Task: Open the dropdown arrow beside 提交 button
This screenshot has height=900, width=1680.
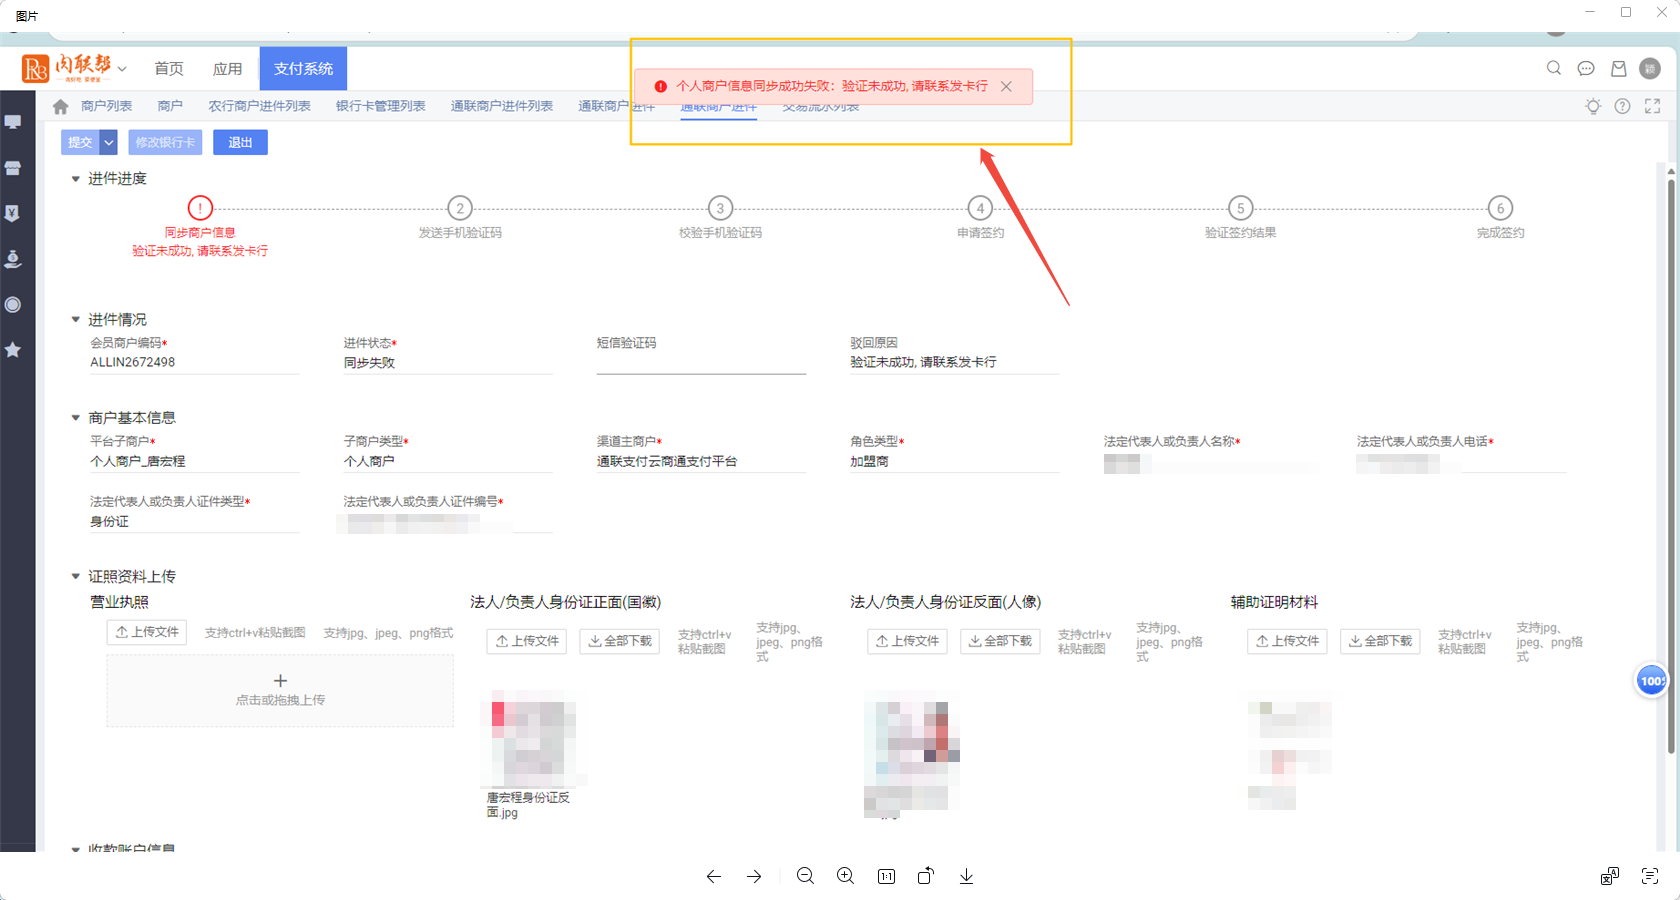Action: pyautogui.click(x=109, y=143)
